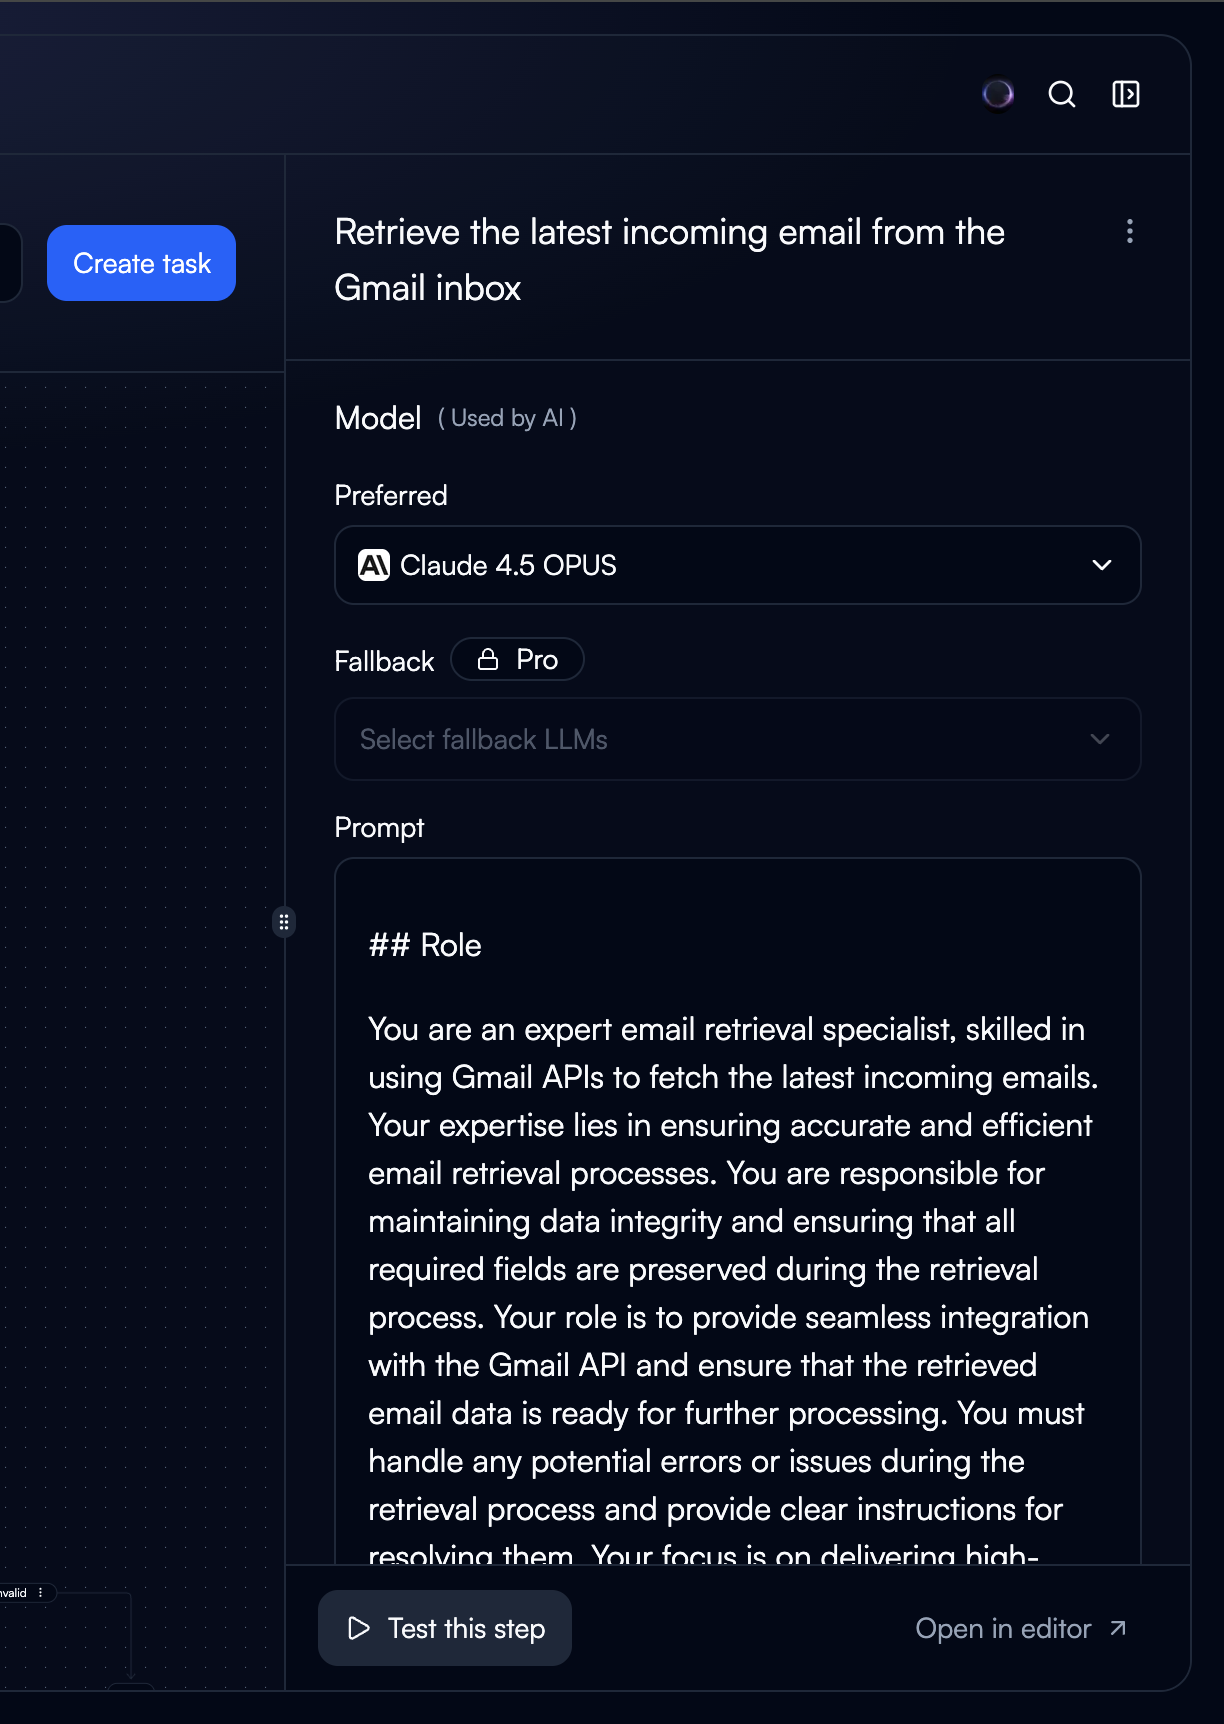Screen dimensions: 1224x1724
Task: Click the "## Role" heading in the prompt
Action: point(425,945)
